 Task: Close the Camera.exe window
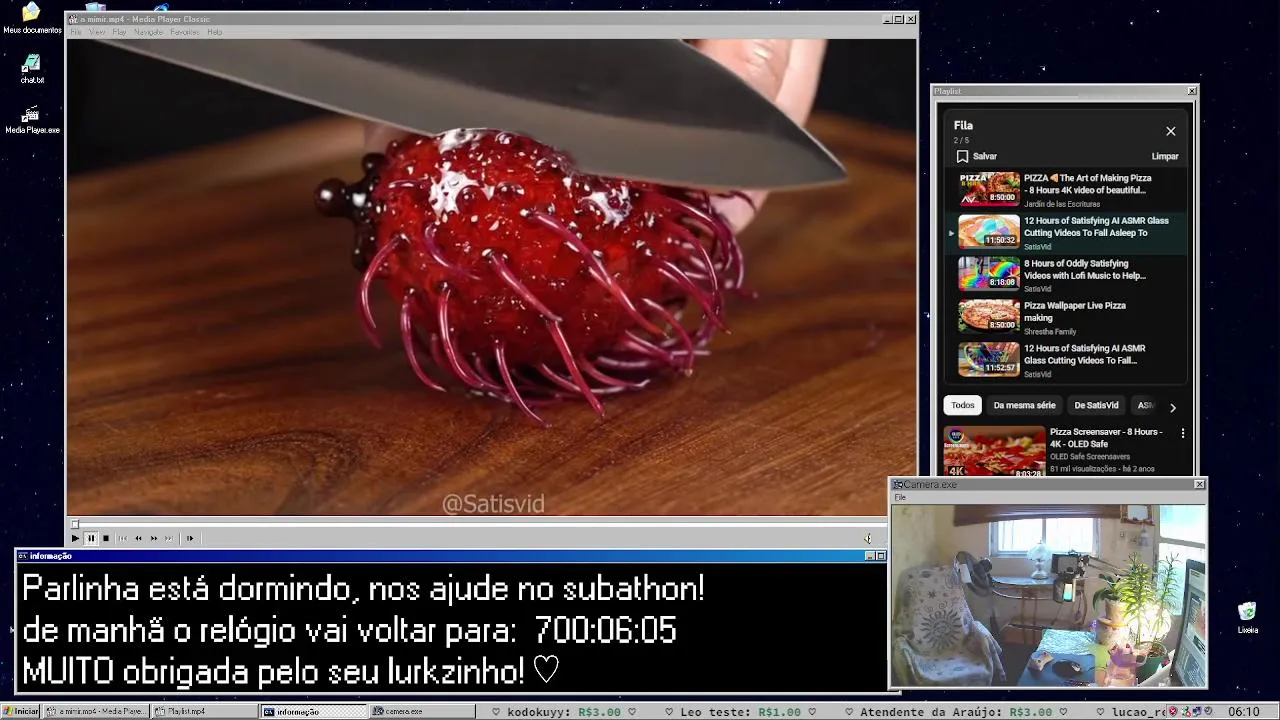(1199, 484)
